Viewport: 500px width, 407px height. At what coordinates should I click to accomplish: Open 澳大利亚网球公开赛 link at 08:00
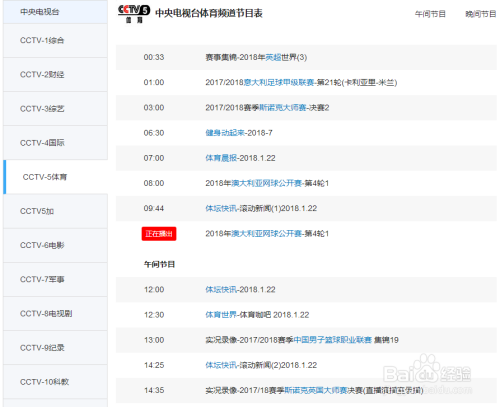(267, 183)
